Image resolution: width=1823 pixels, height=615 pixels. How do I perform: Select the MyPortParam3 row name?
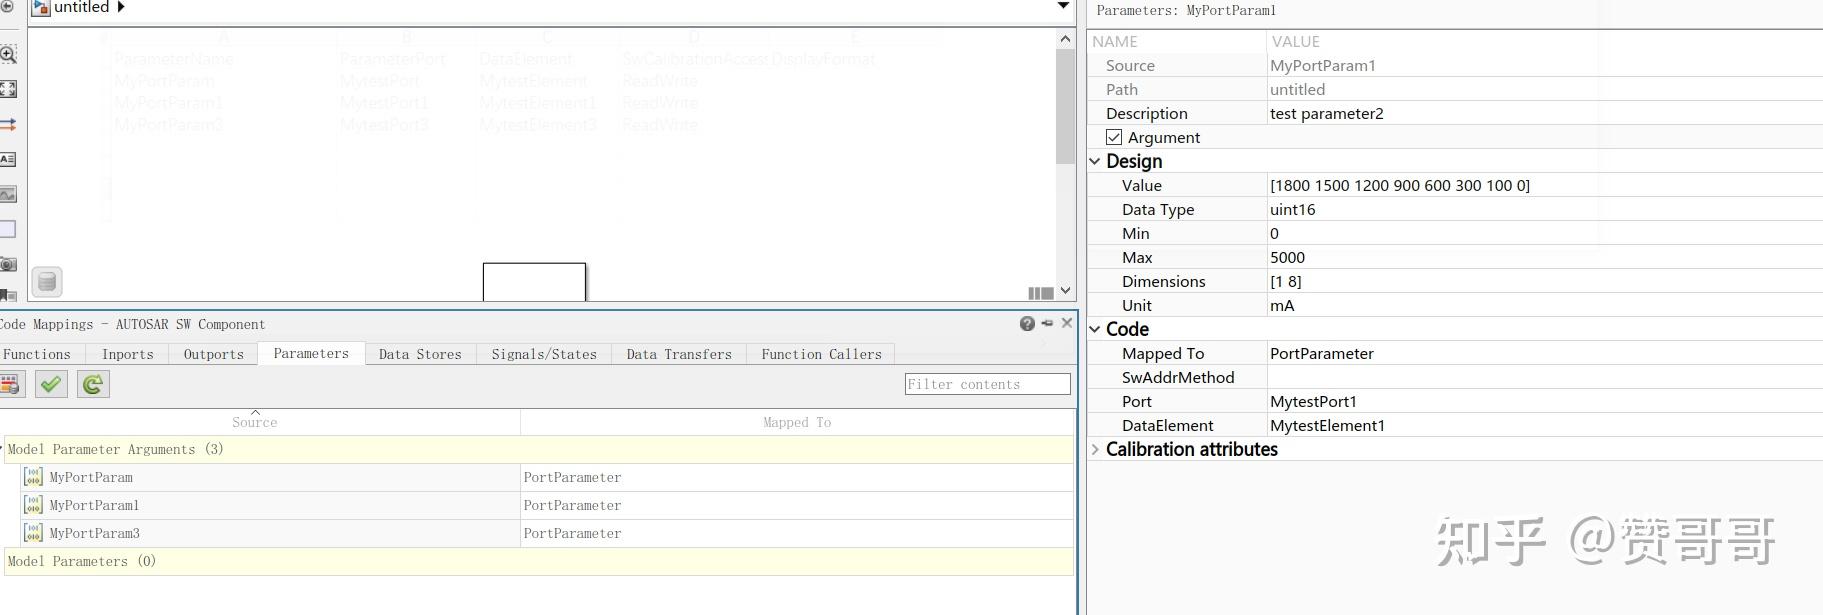94,533
